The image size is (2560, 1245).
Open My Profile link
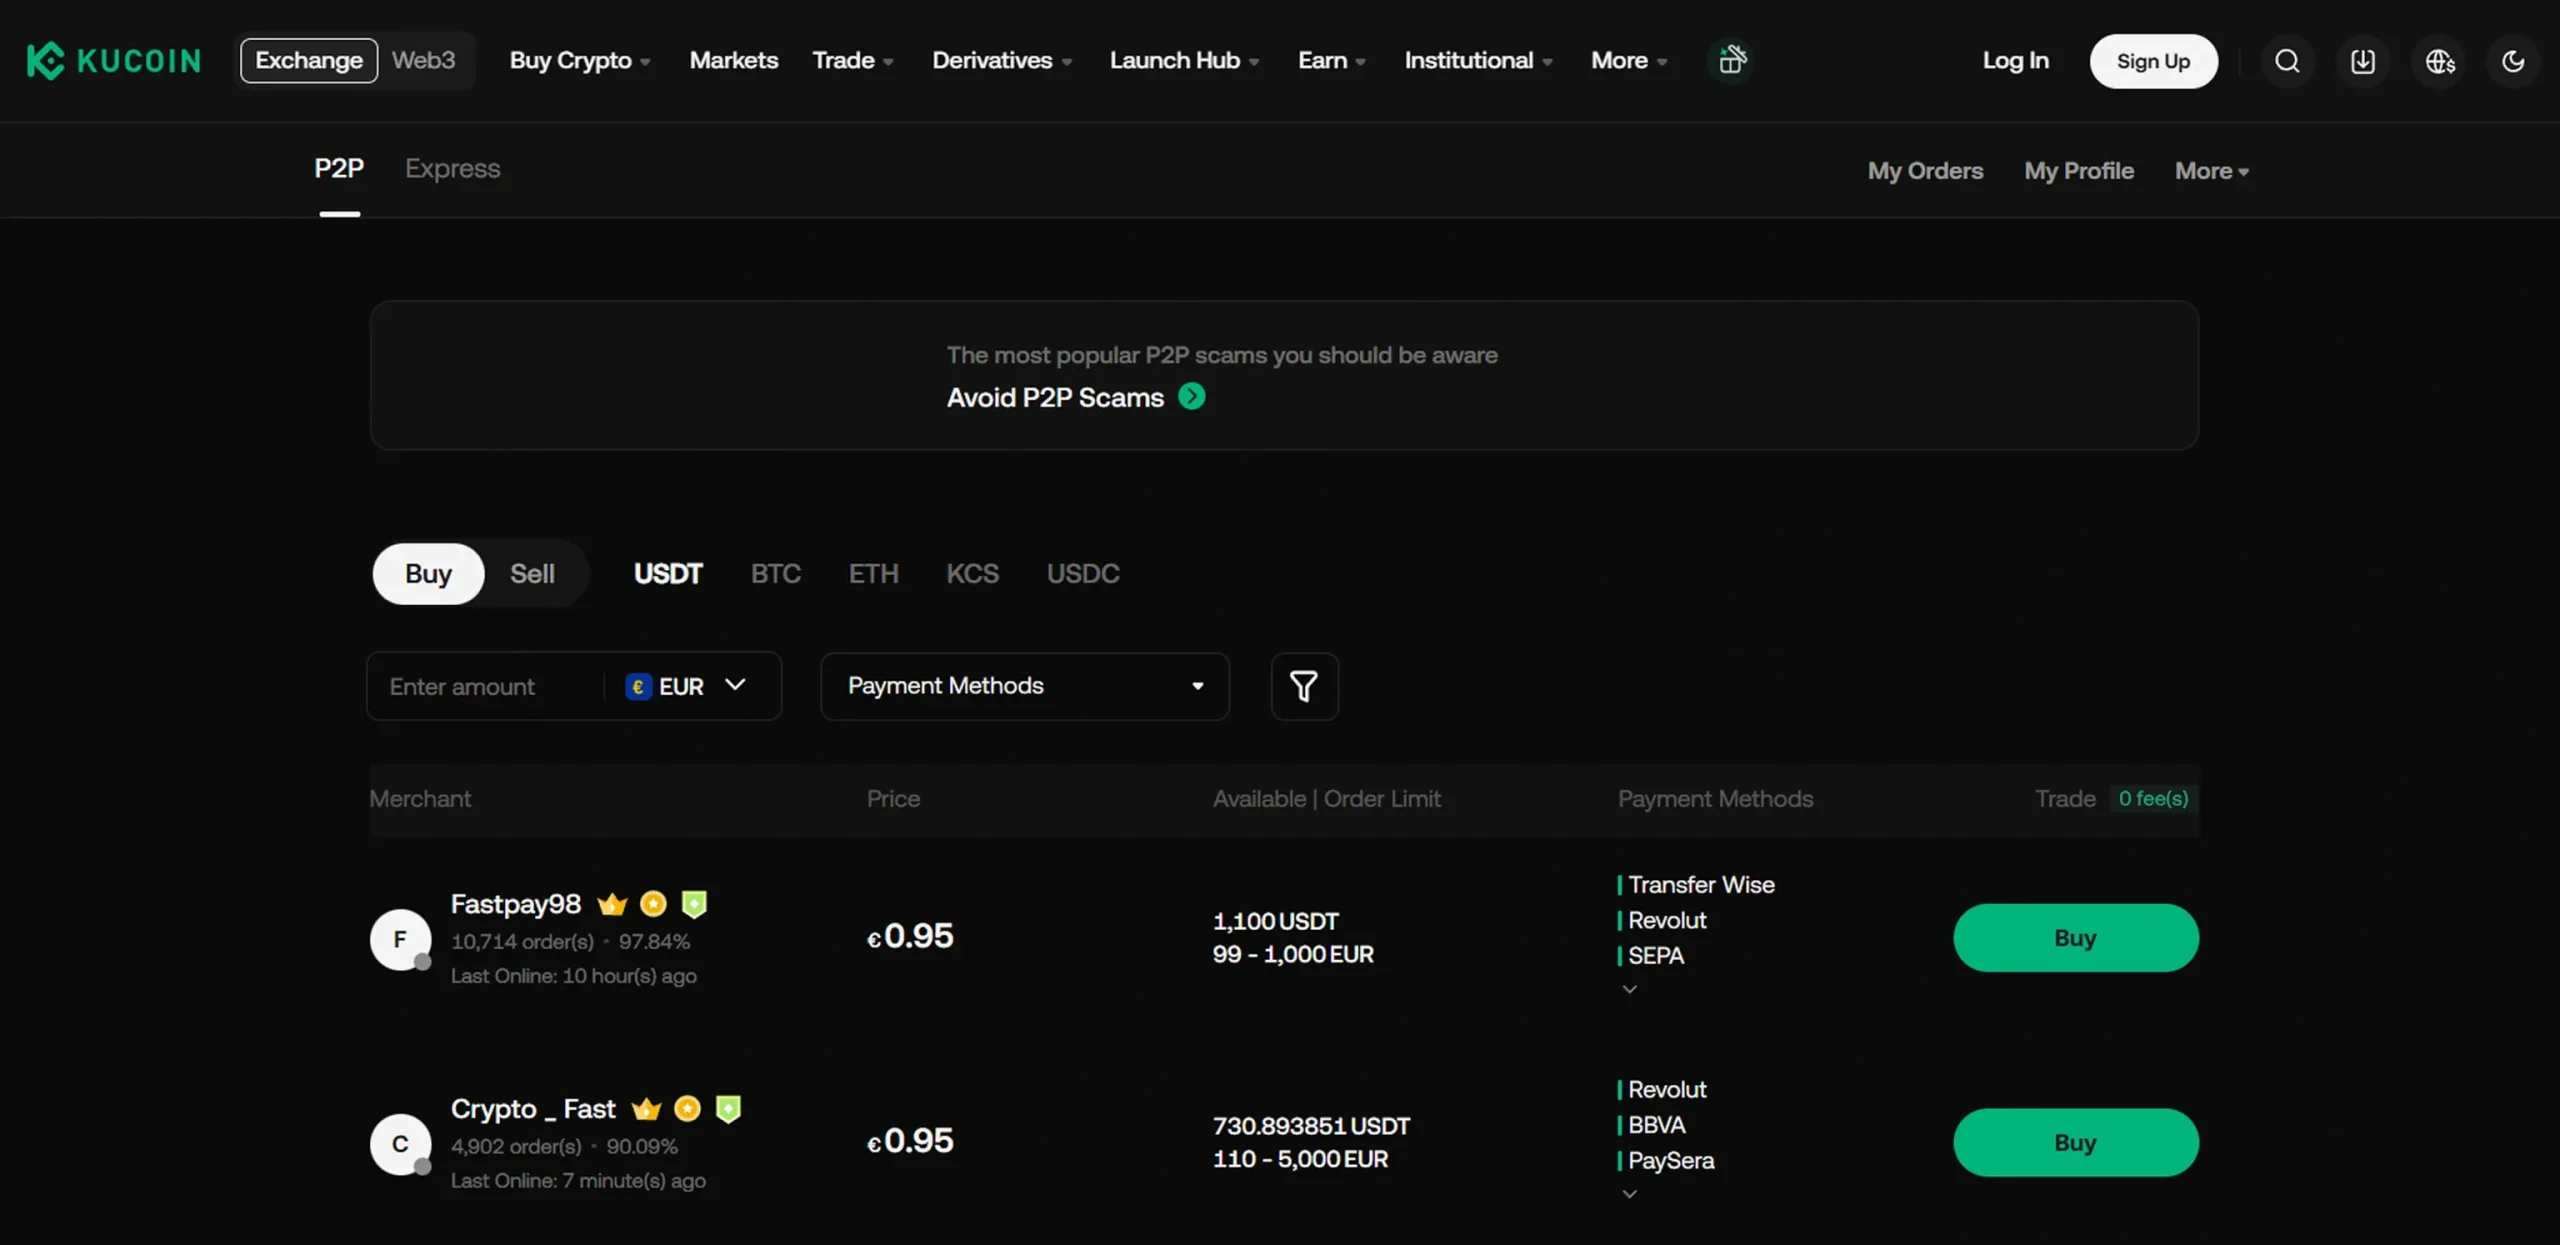(x=2079, y=171)
